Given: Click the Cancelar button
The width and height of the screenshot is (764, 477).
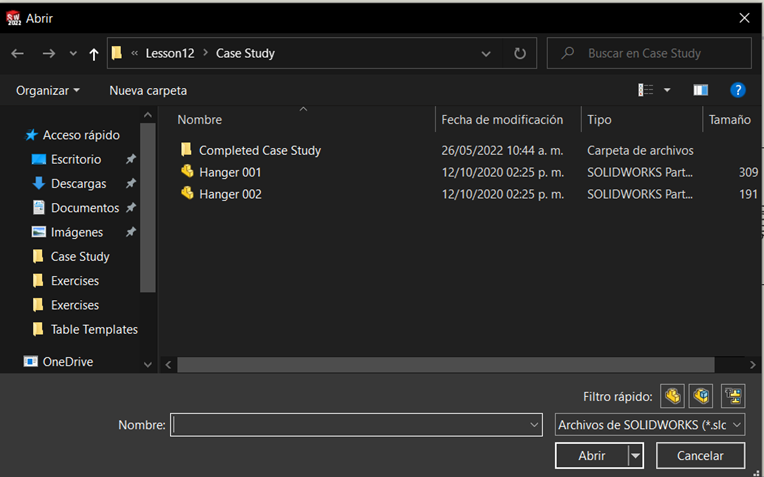Looking at the screenshot, I should (x=700, y=456).
